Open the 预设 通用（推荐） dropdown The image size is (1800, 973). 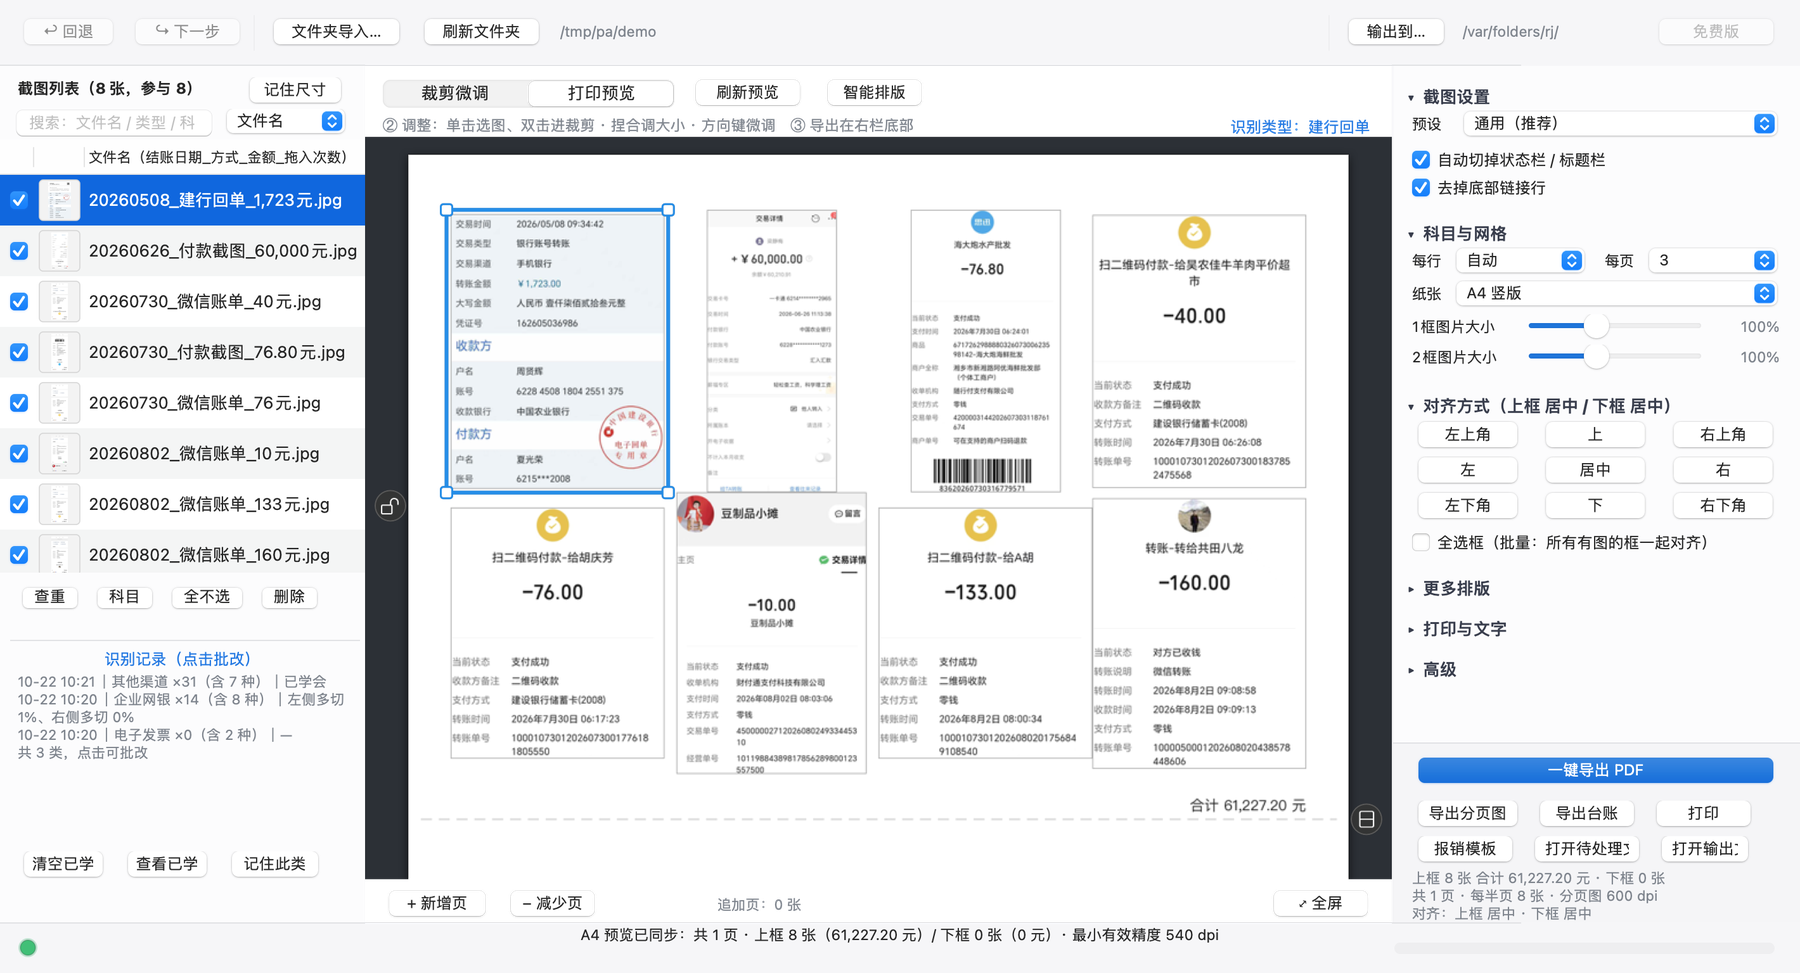pyautogui.click(x=1619, y=123)
